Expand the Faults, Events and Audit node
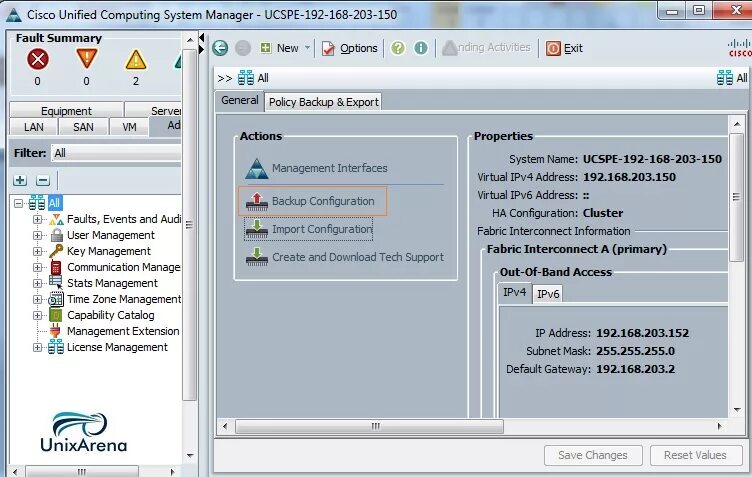This screenshot has height=477, width=752. coord(37,220)
